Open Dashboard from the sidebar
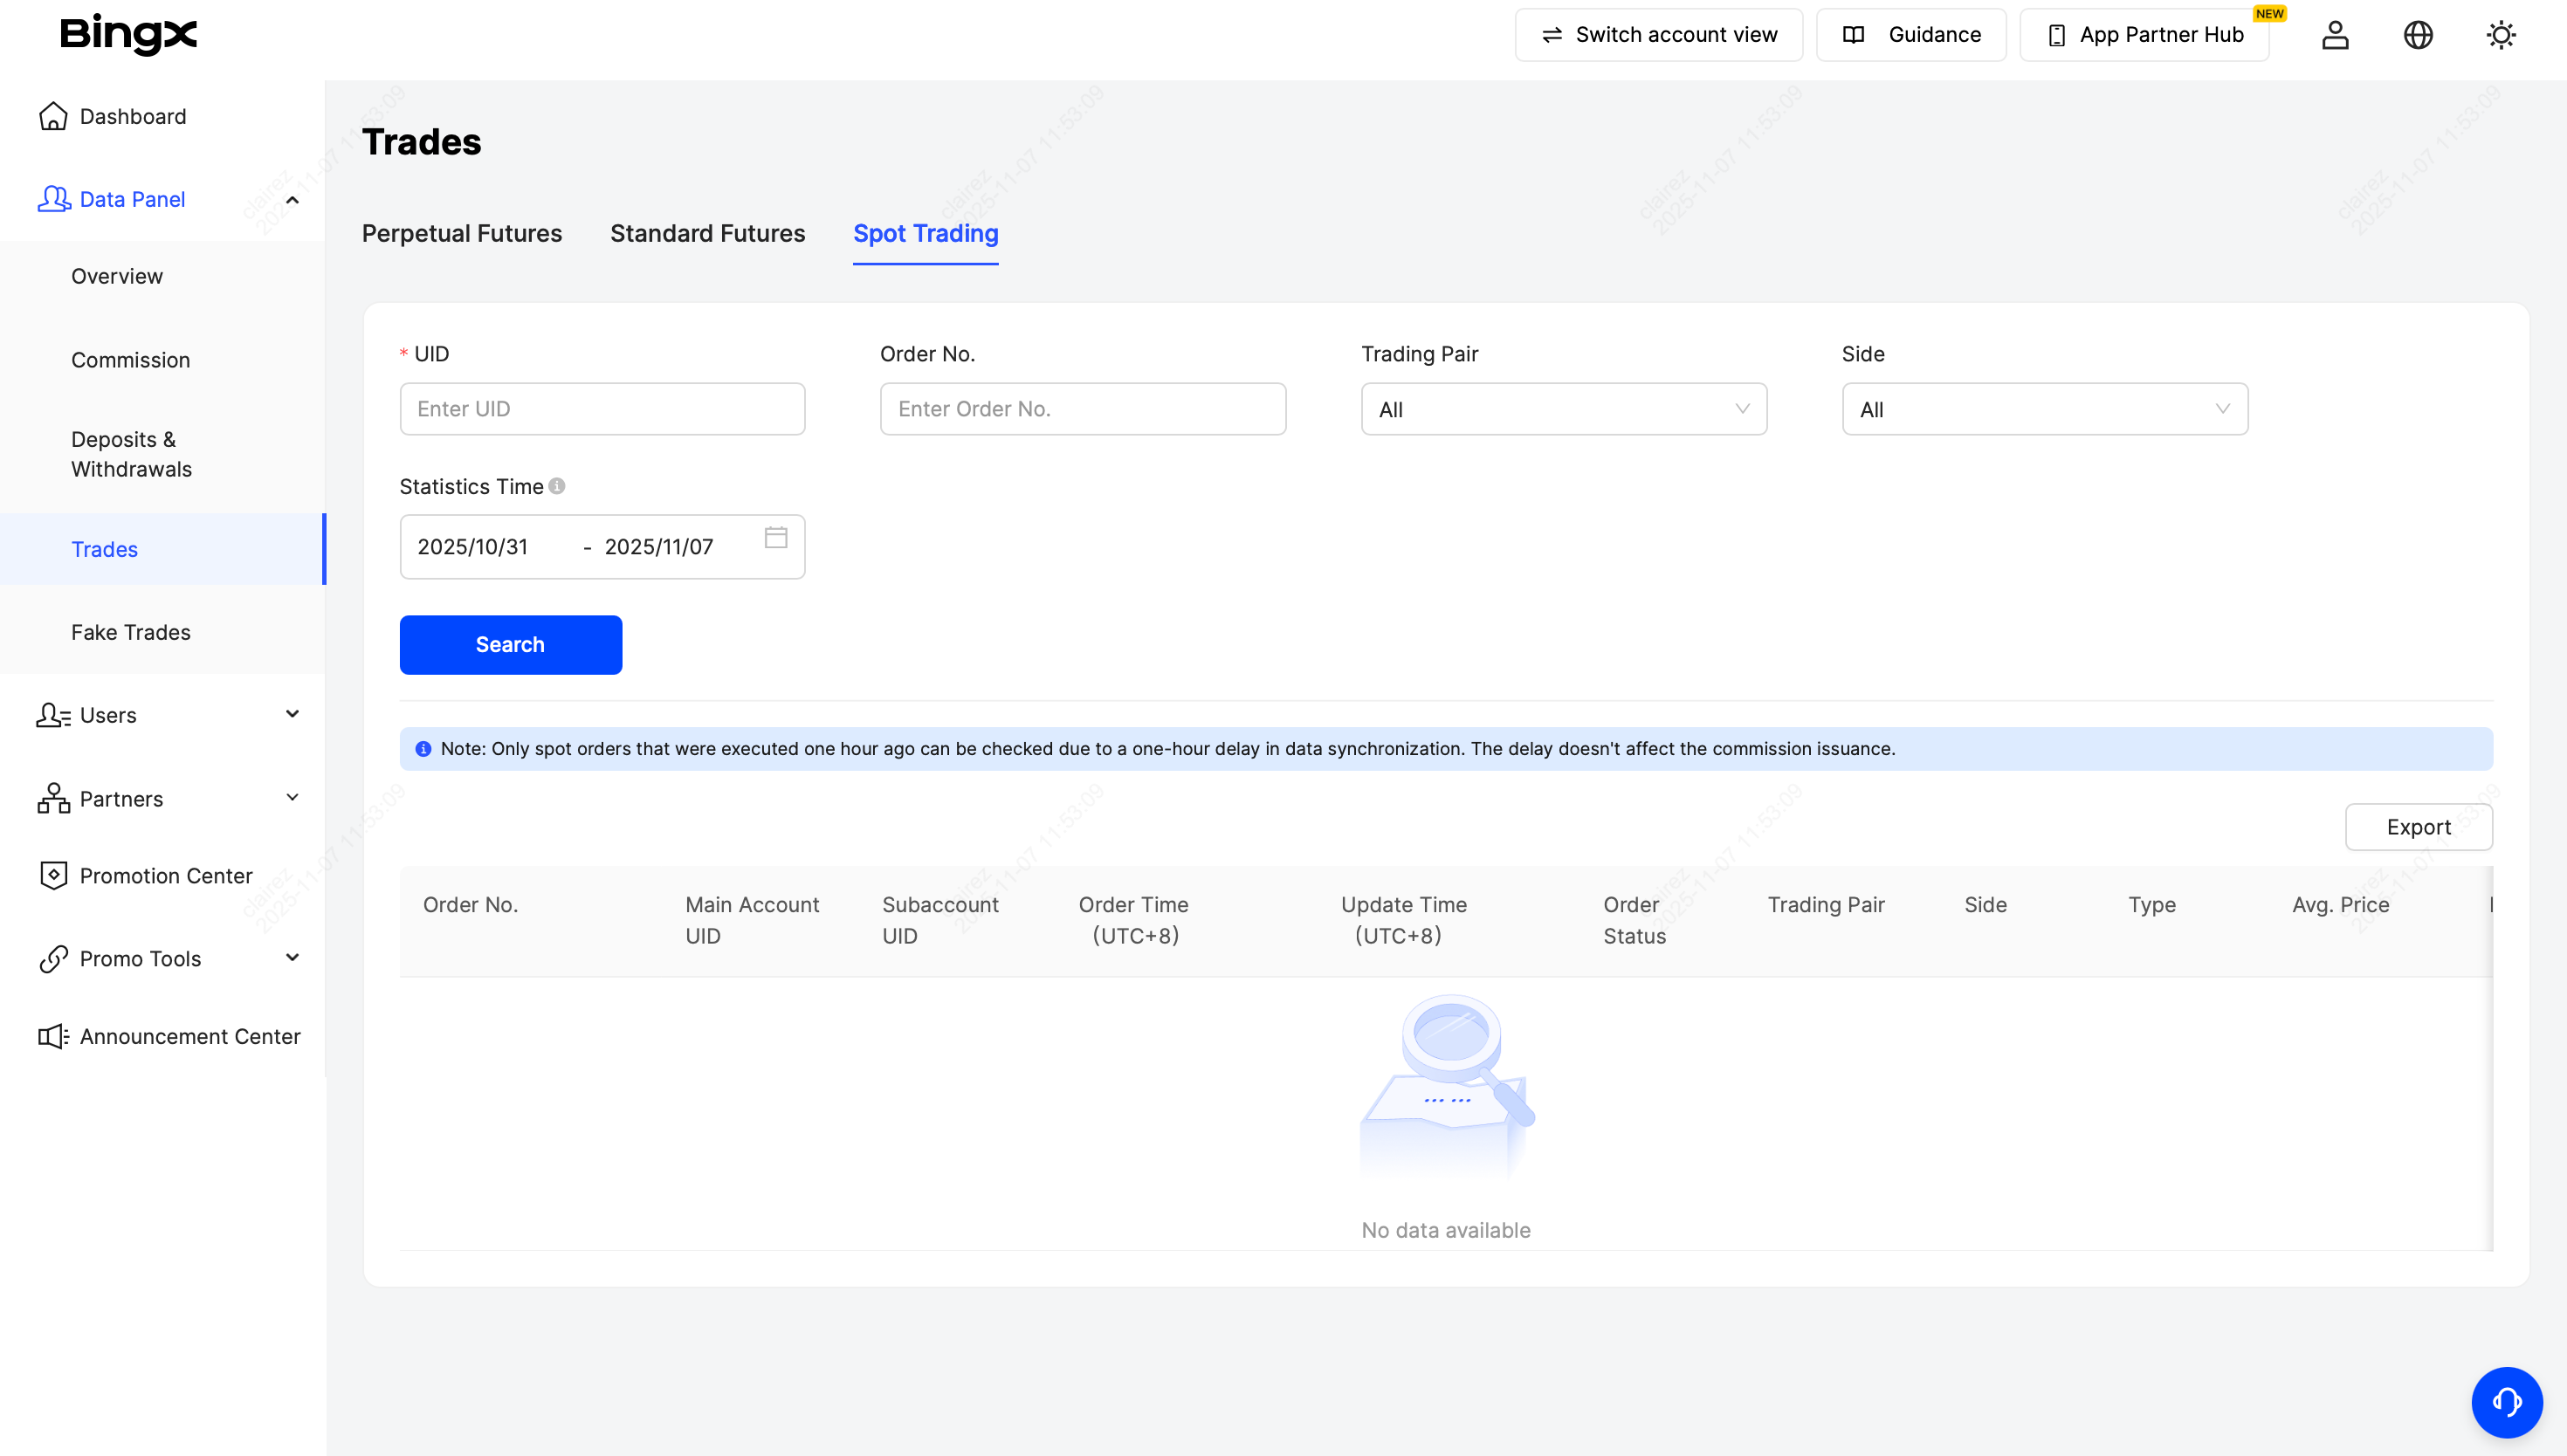 click(132, 116)
